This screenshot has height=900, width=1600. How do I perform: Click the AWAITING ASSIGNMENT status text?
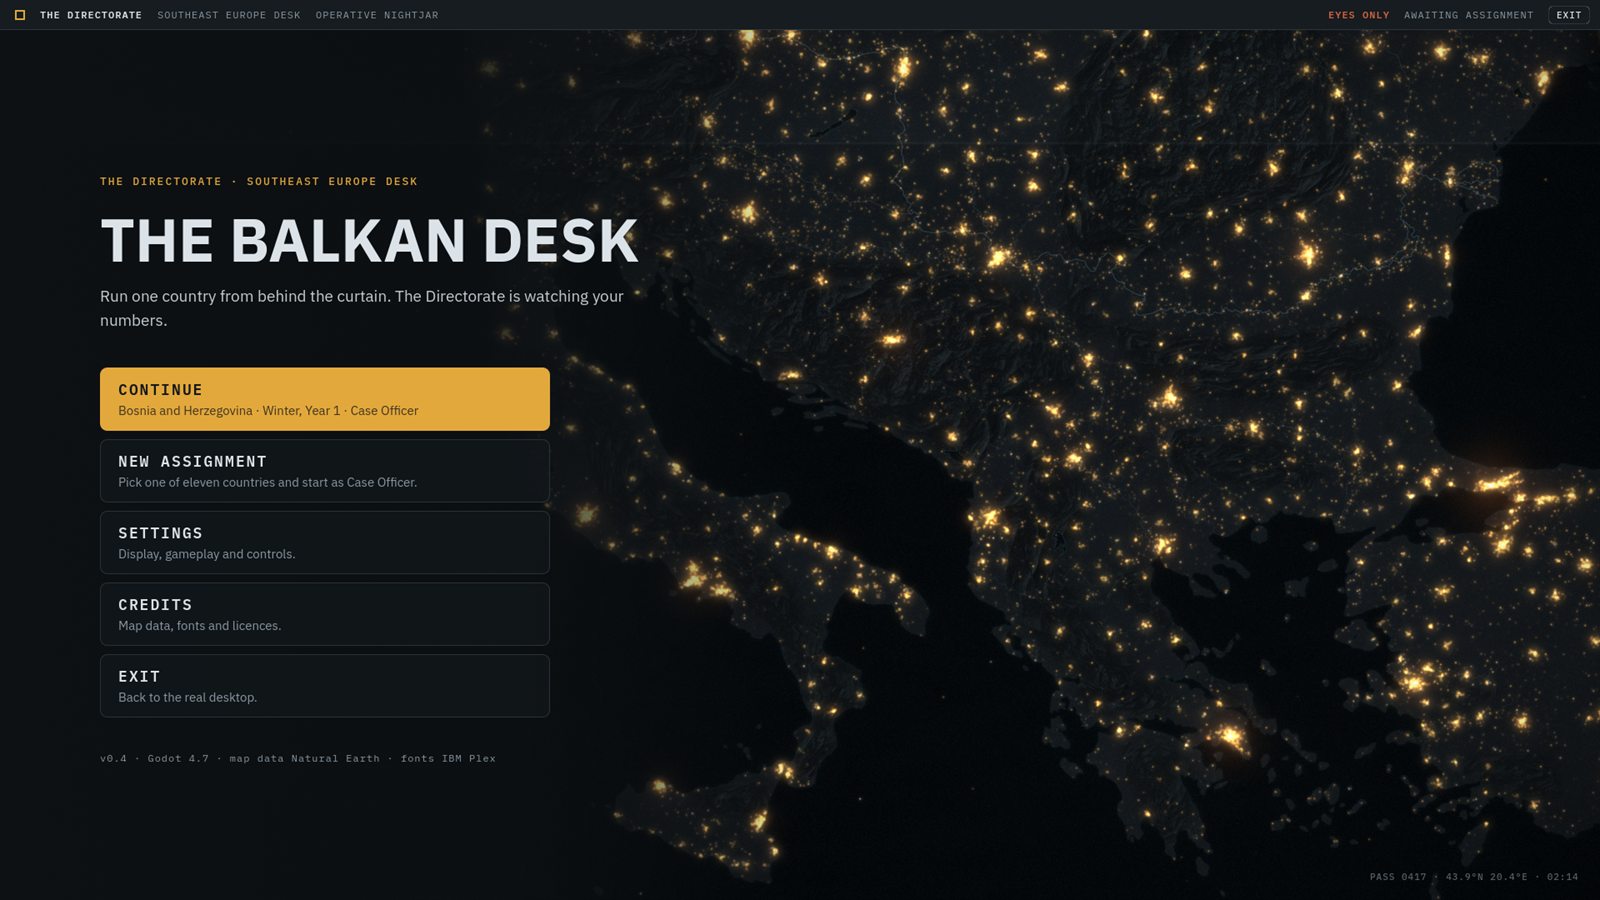pyautogui.click(x=1469, y=15)
